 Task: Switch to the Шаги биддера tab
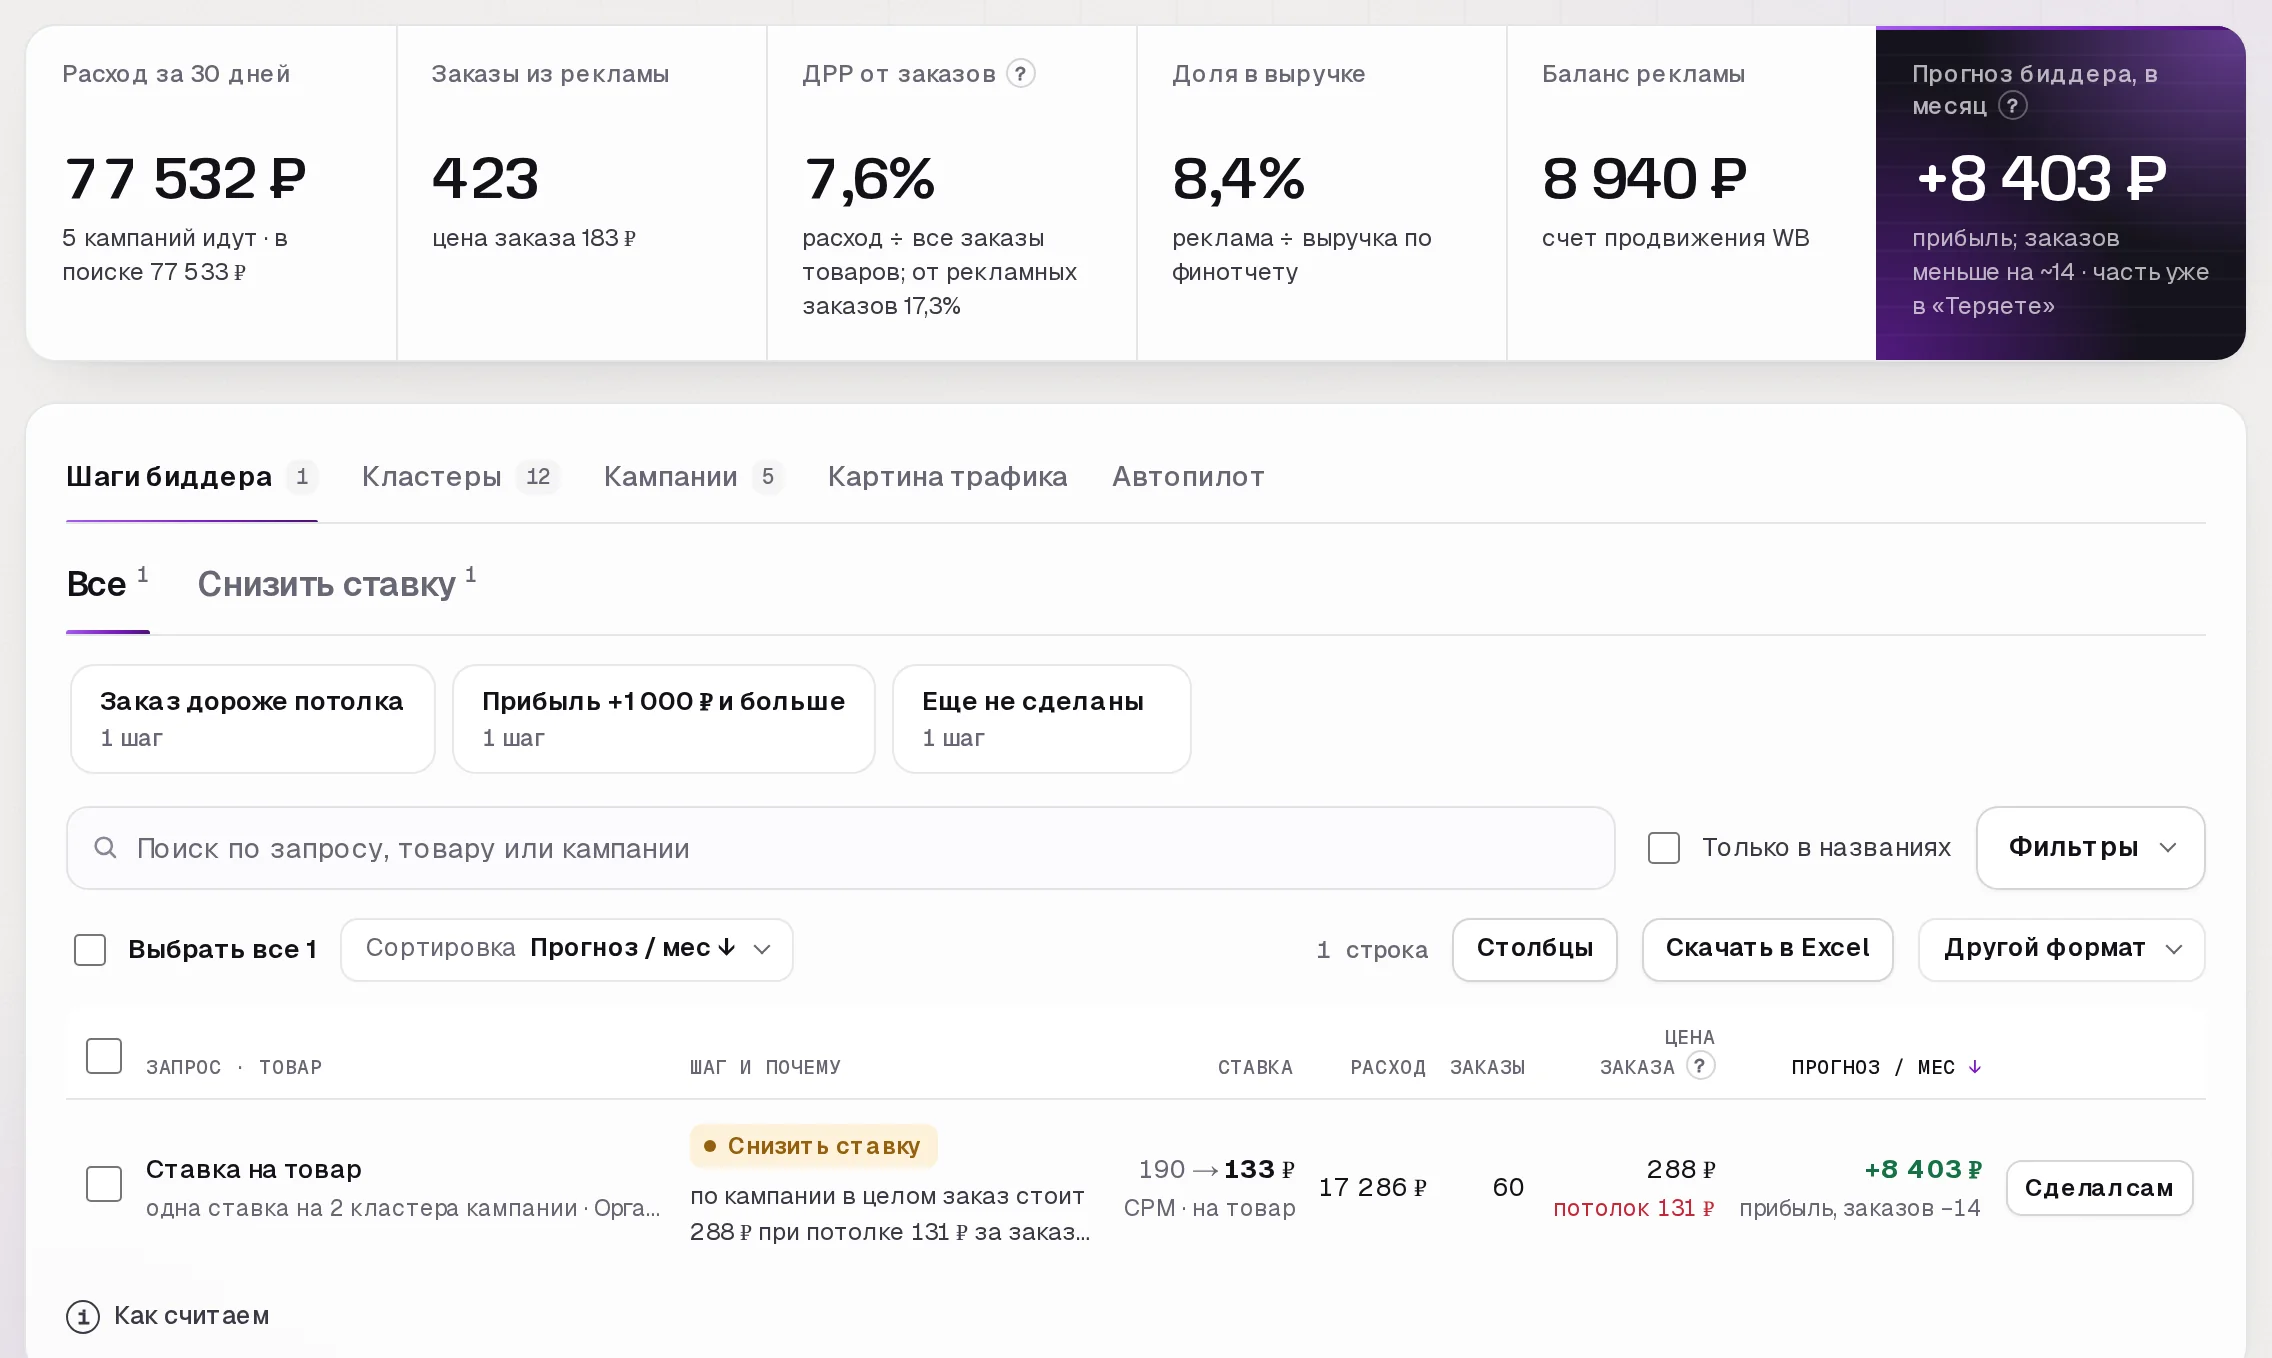tap(191, 477)
